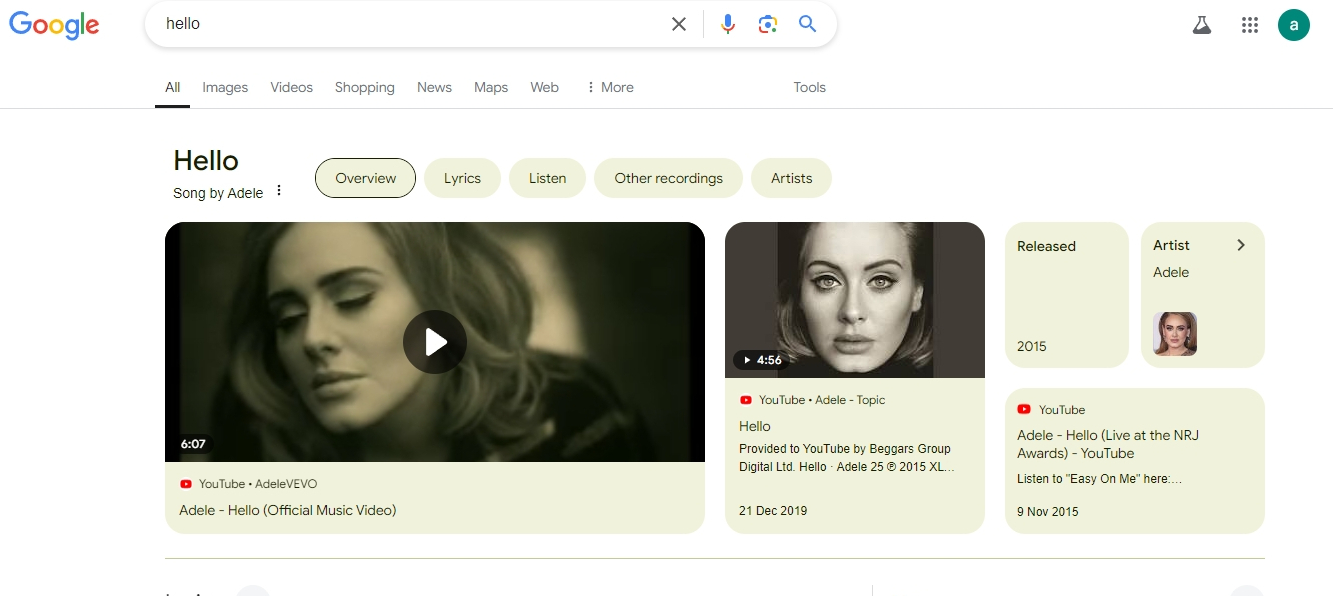1333x596 pixels.
Task: Click the Hello song heading
Action: tap(206, 161)
